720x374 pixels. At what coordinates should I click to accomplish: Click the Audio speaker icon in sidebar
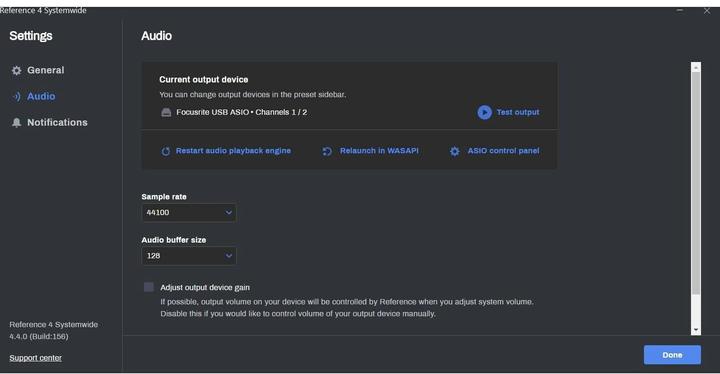coord(17,96)
